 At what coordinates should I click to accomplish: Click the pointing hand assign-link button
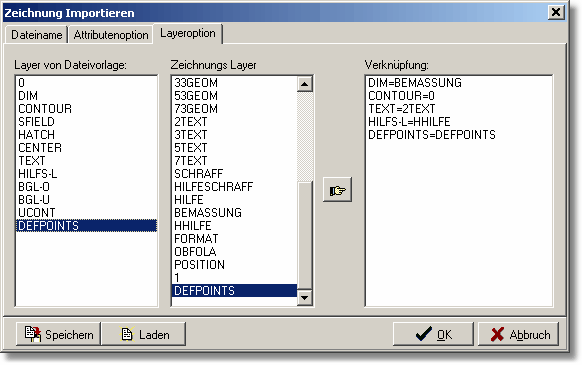coord(337,190)
